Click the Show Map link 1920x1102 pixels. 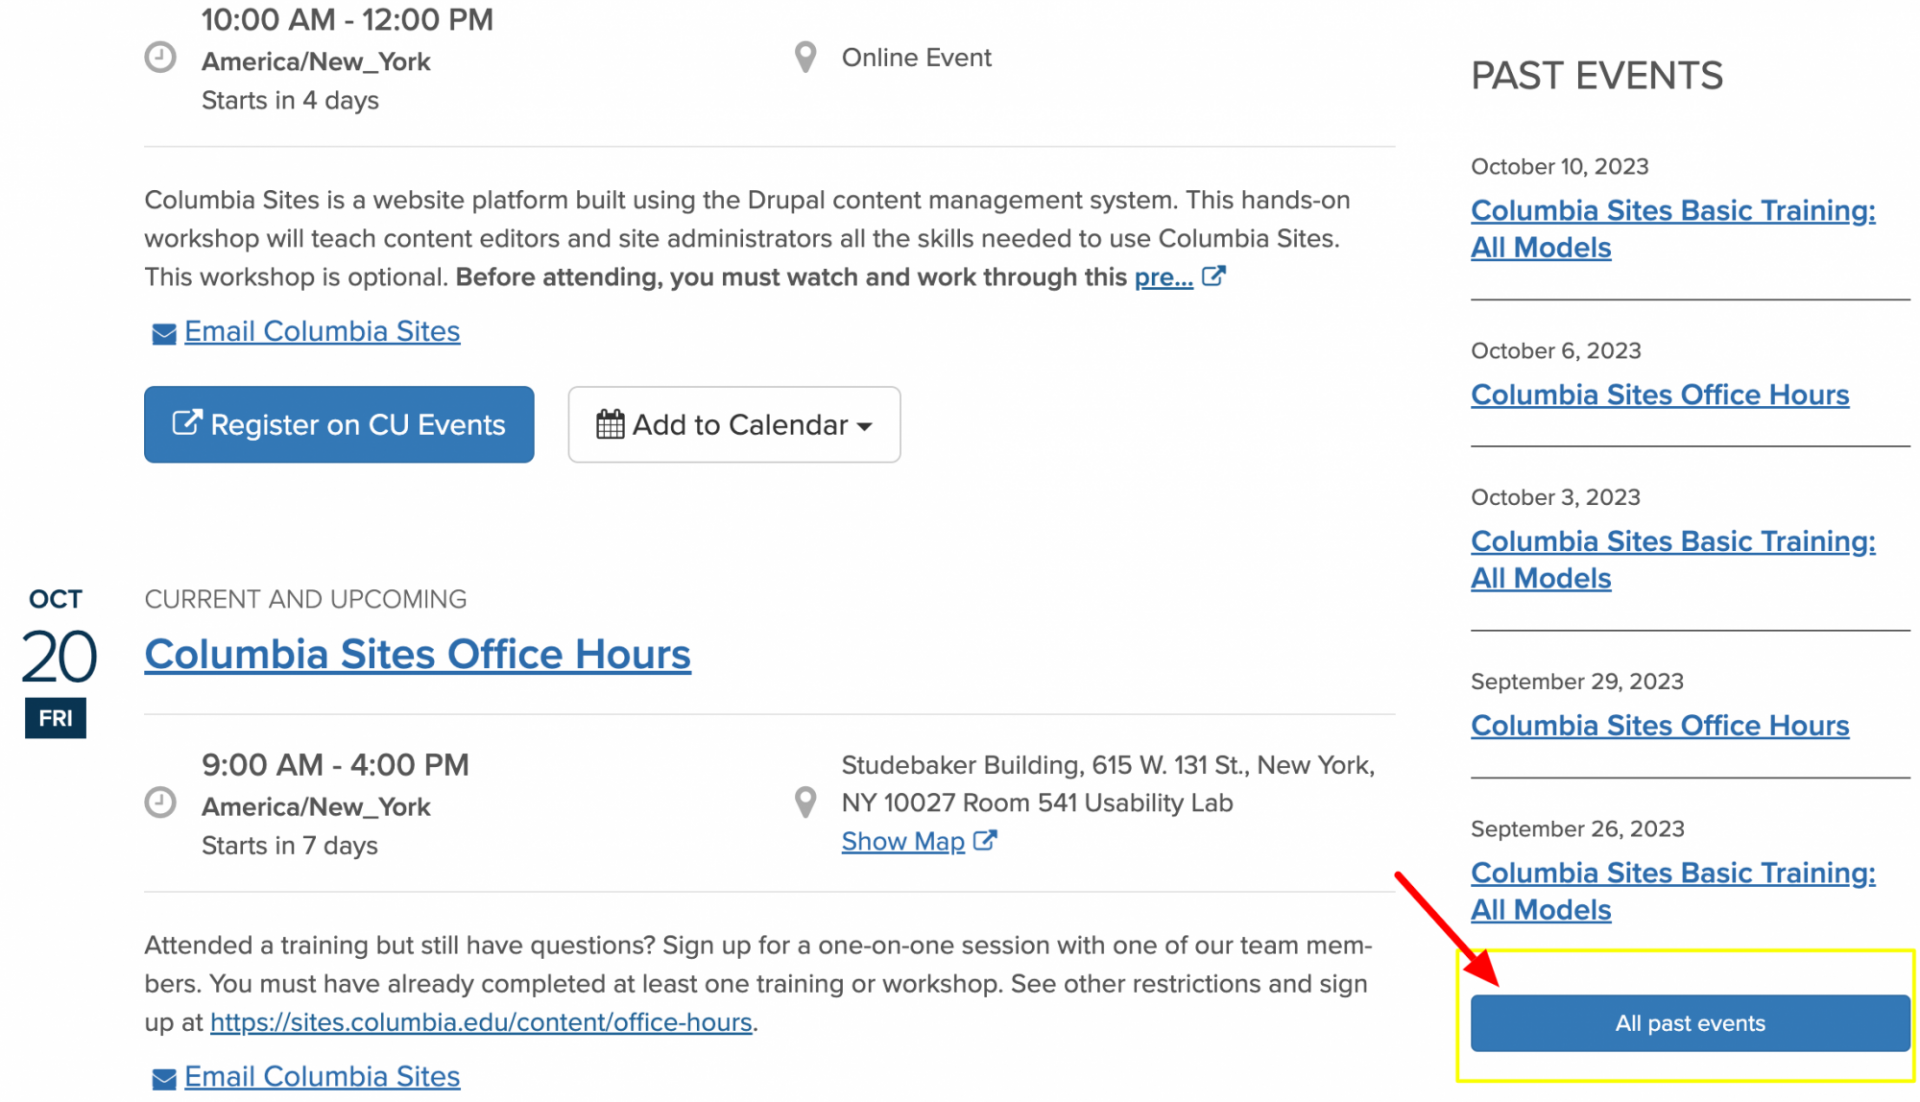(903, 842)
